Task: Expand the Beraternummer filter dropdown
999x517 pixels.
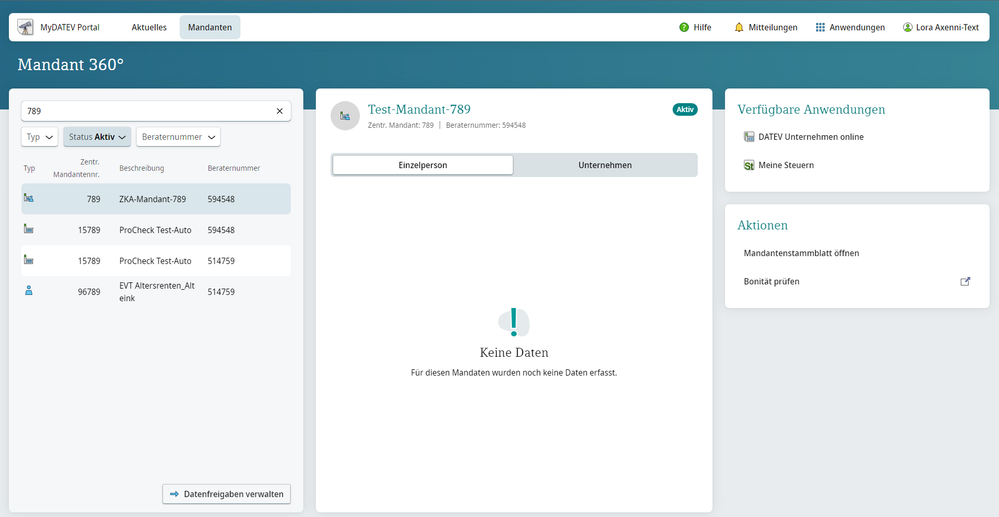Action: (178, 137)
